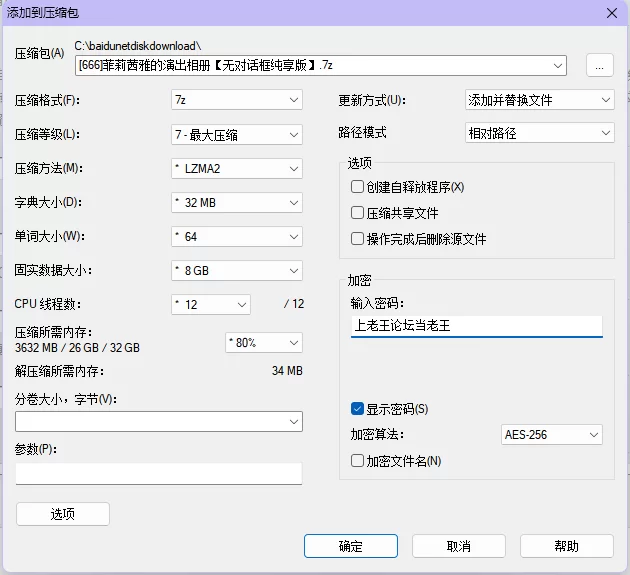Focus the 参数 input field
The height and width of the screenshot is (575, 630).
point(159,473)
